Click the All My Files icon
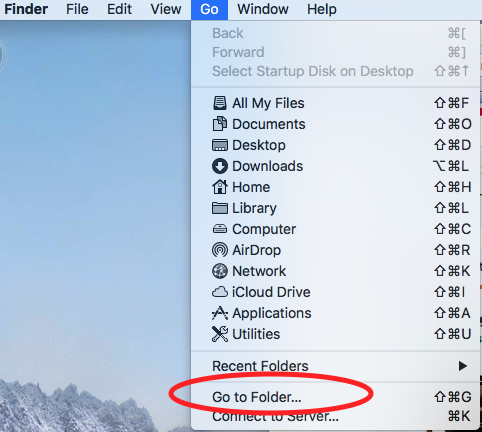Image resolution: width=482 pixels, height=432 pixels. point(220,103)
